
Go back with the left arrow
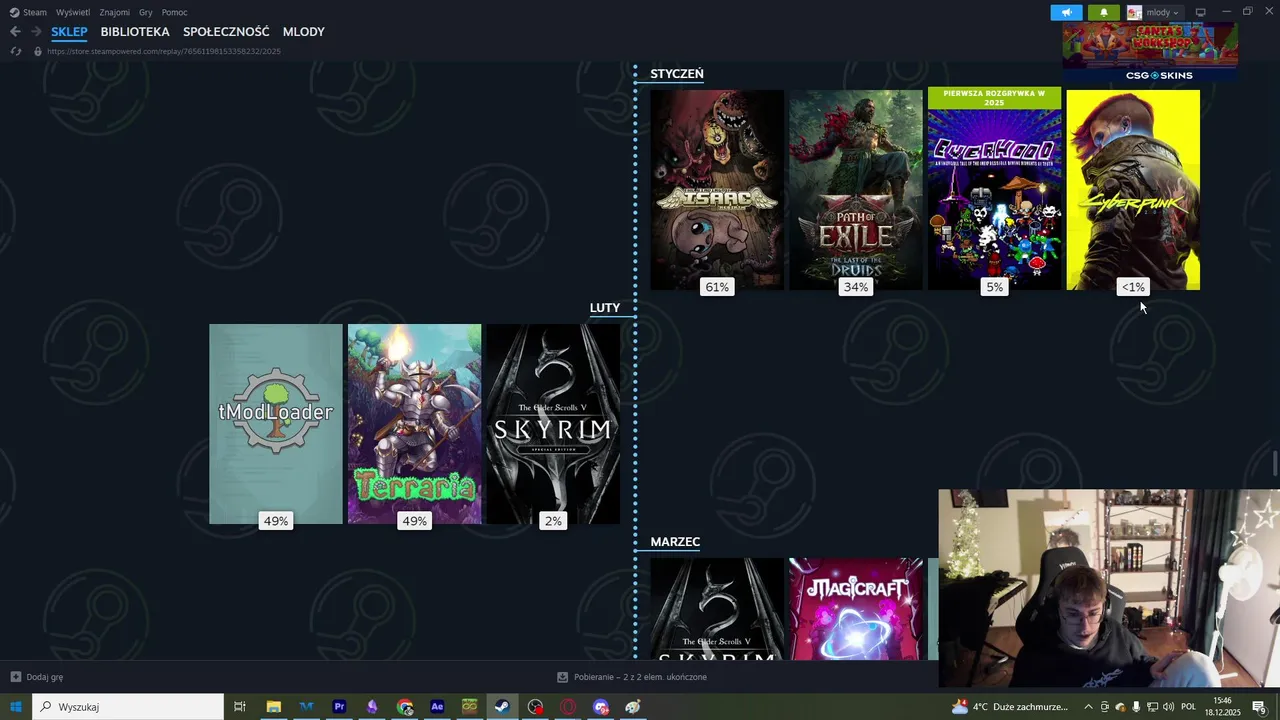click(15, 32)
